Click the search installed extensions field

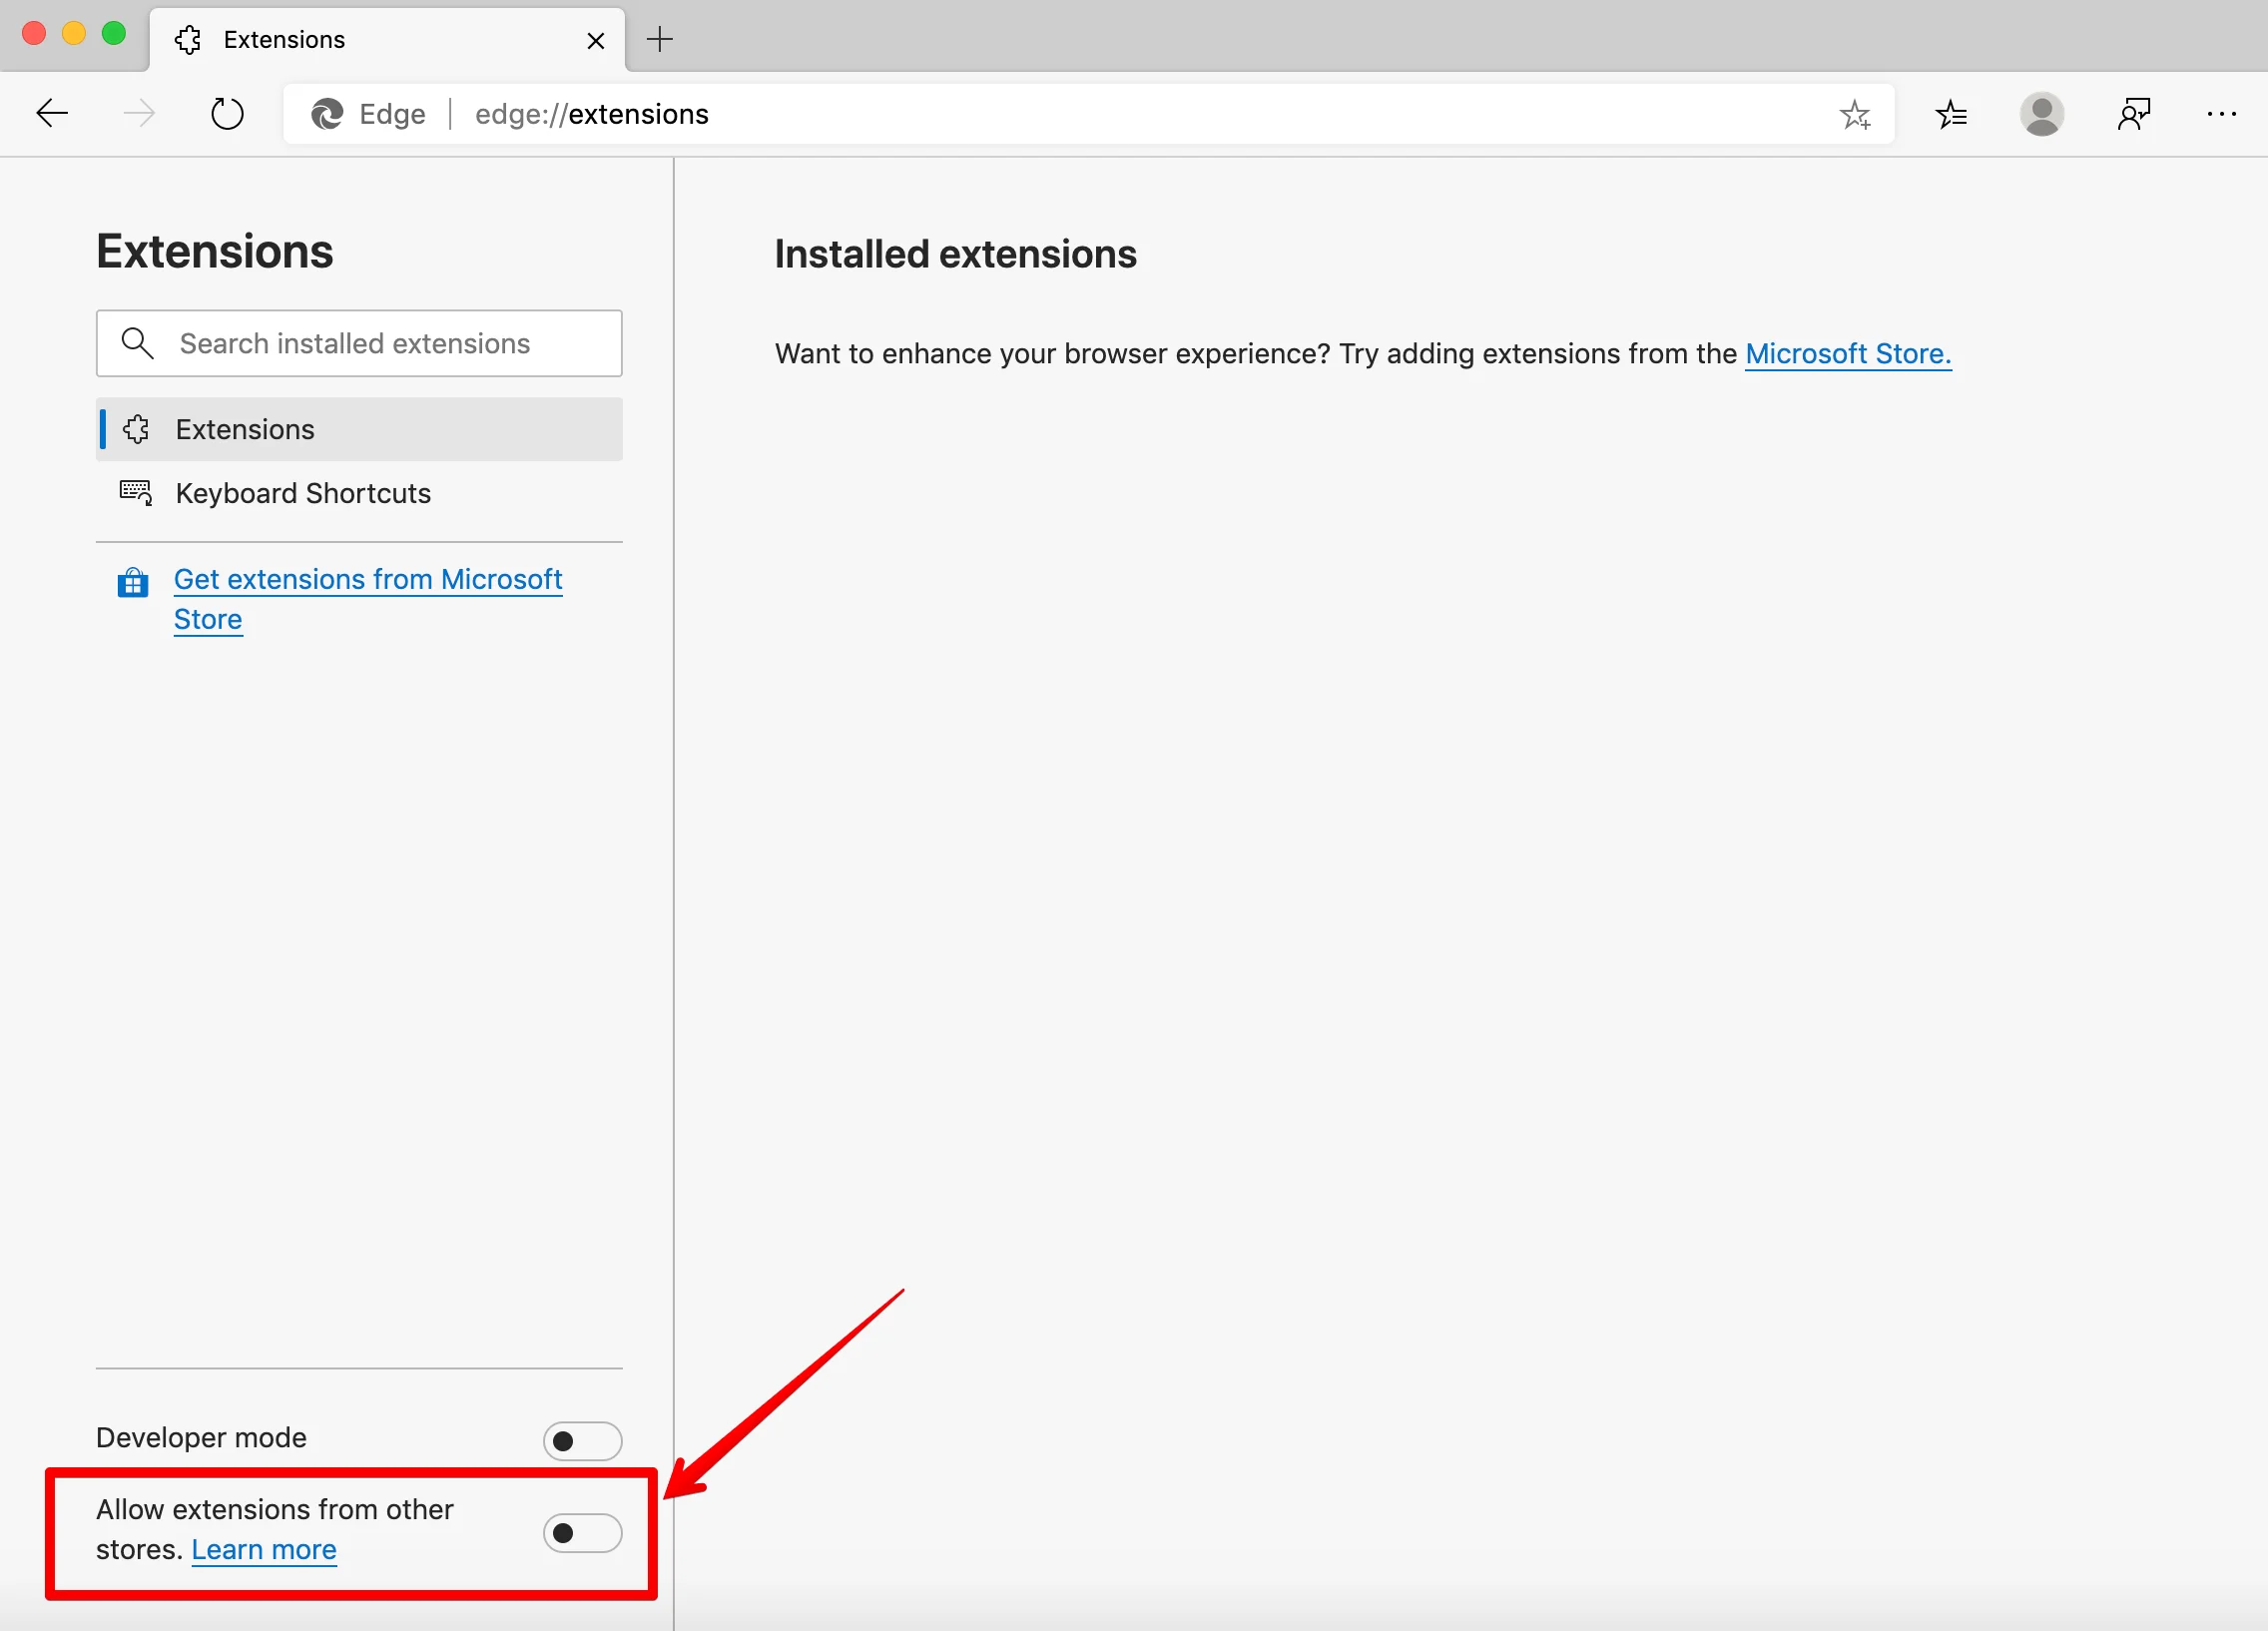pos(359,343)
